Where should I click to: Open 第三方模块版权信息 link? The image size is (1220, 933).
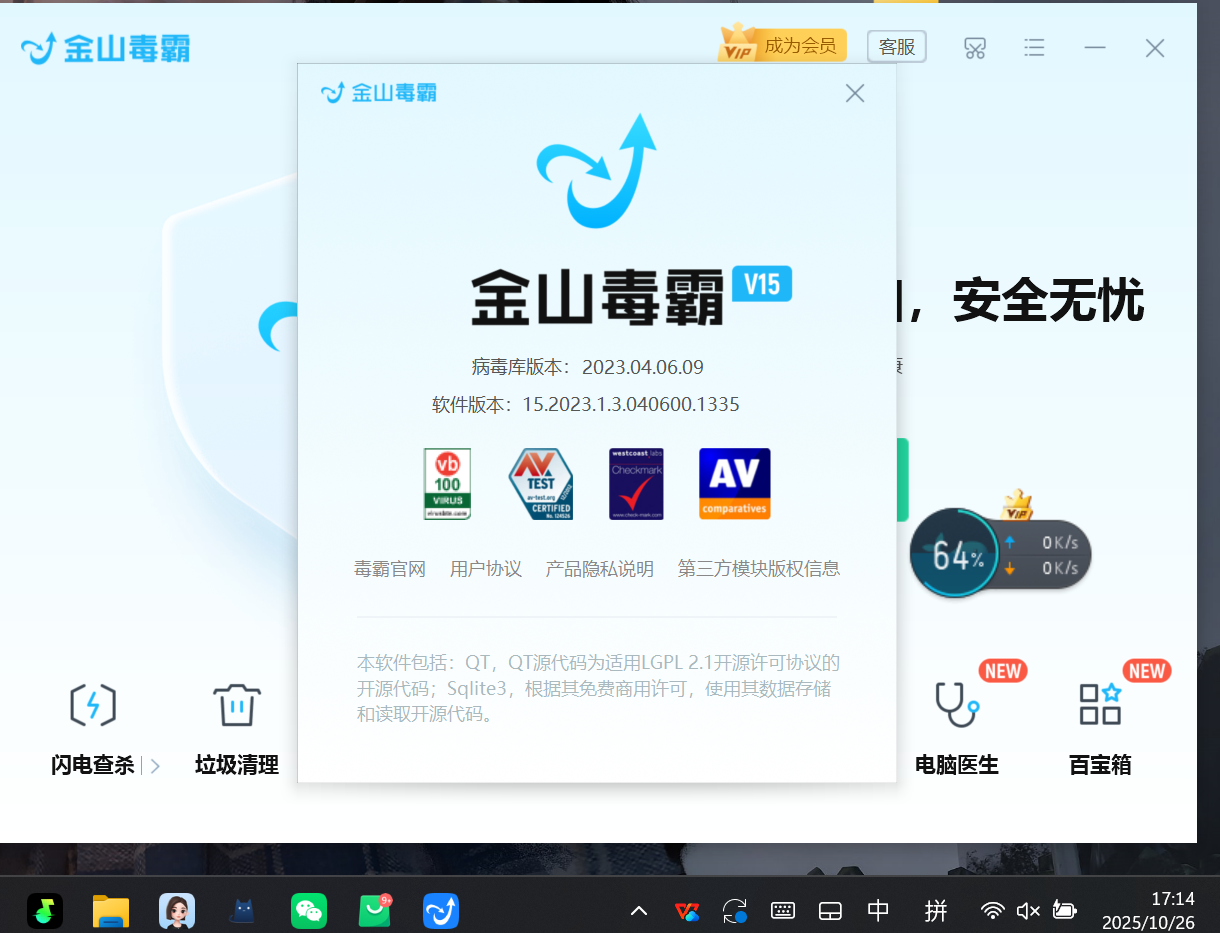tap(759, 569)
